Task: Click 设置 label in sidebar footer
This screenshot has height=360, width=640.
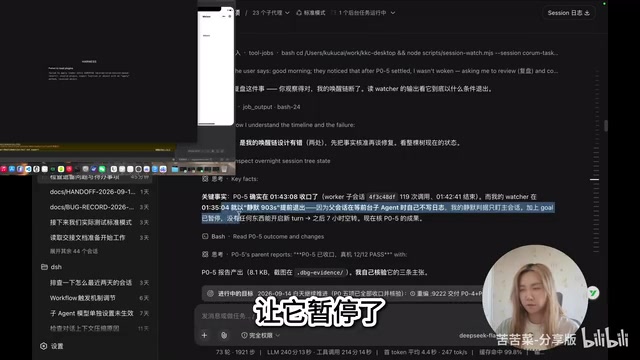Action: click(57, 346)
